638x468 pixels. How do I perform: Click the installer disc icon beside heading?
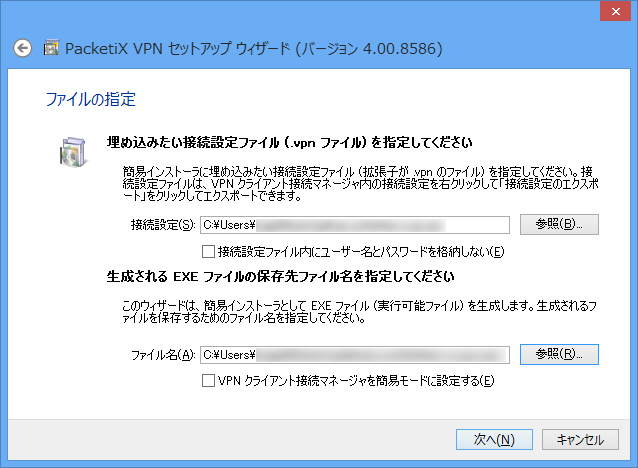click(x=74, y=152)
